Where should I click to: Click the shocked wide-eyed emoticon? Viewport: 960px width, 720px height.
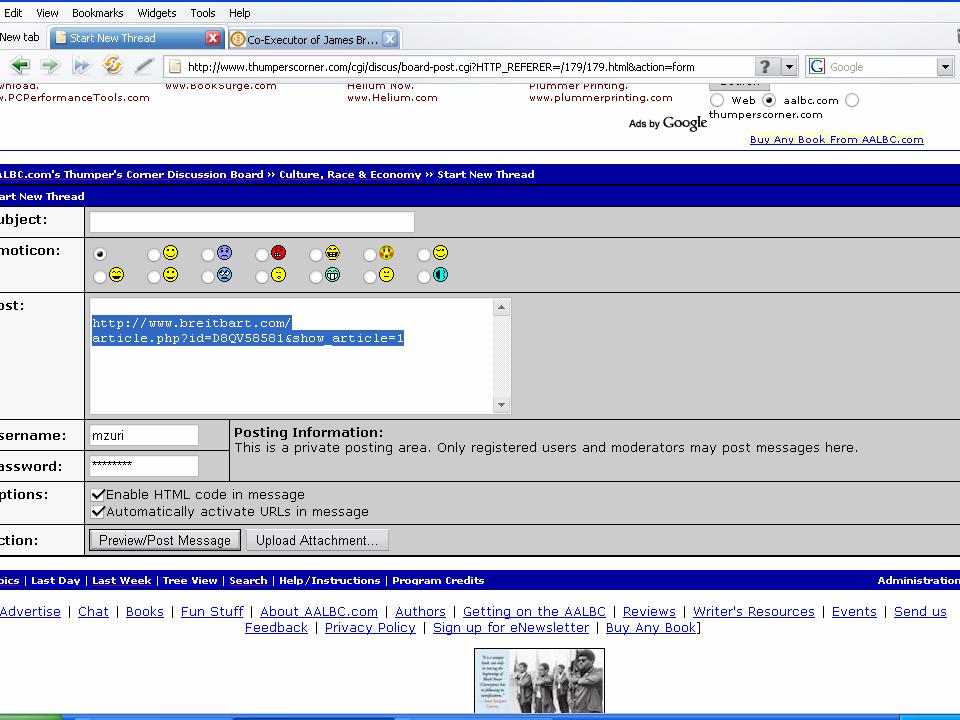[386, 252]
